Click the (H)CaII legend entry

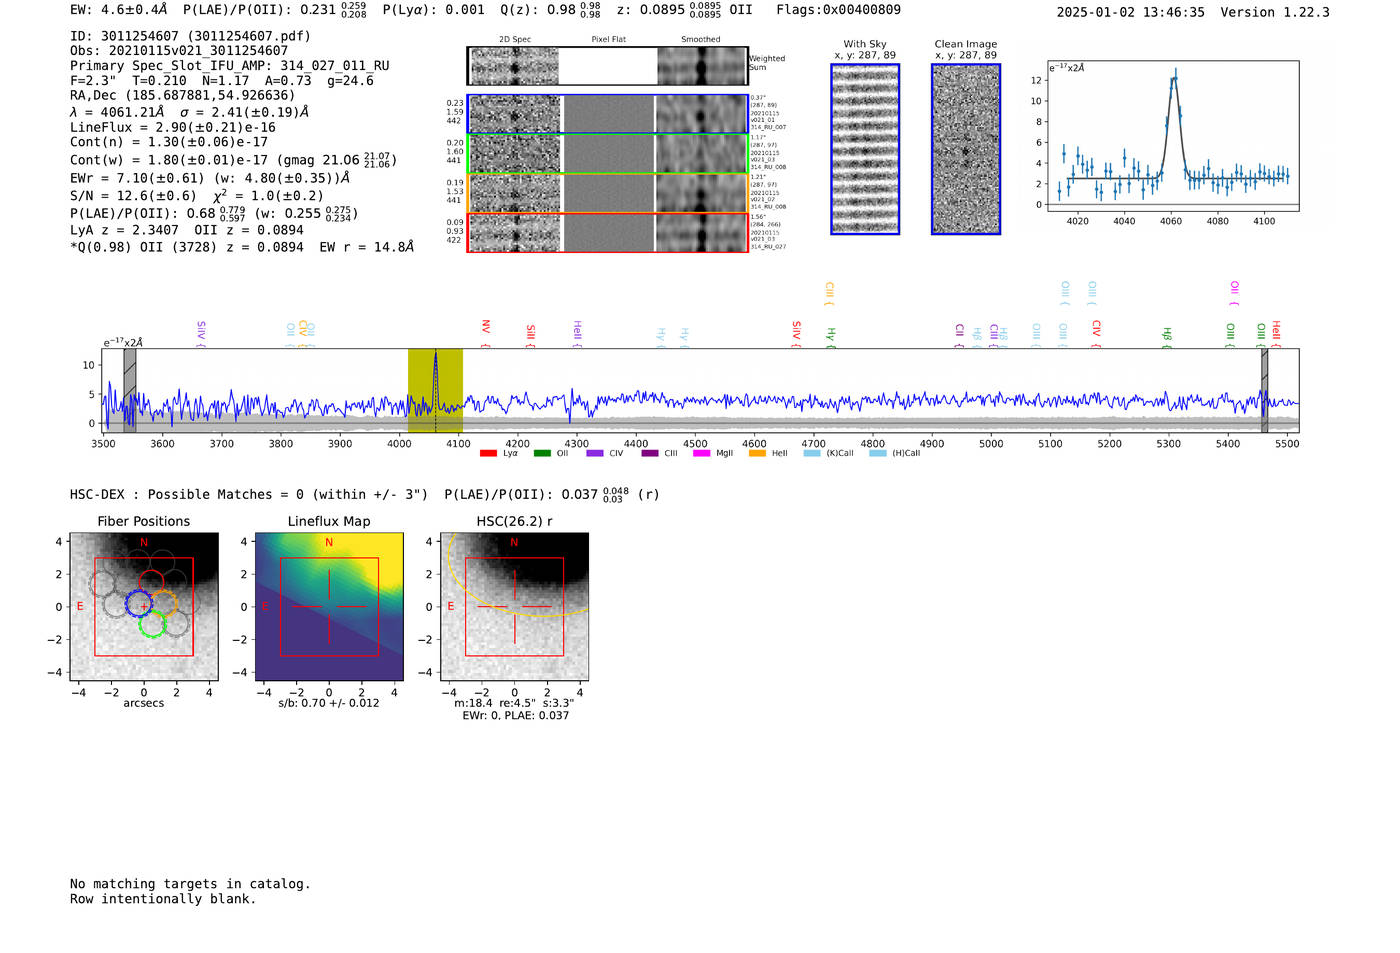tap(895, 453)
